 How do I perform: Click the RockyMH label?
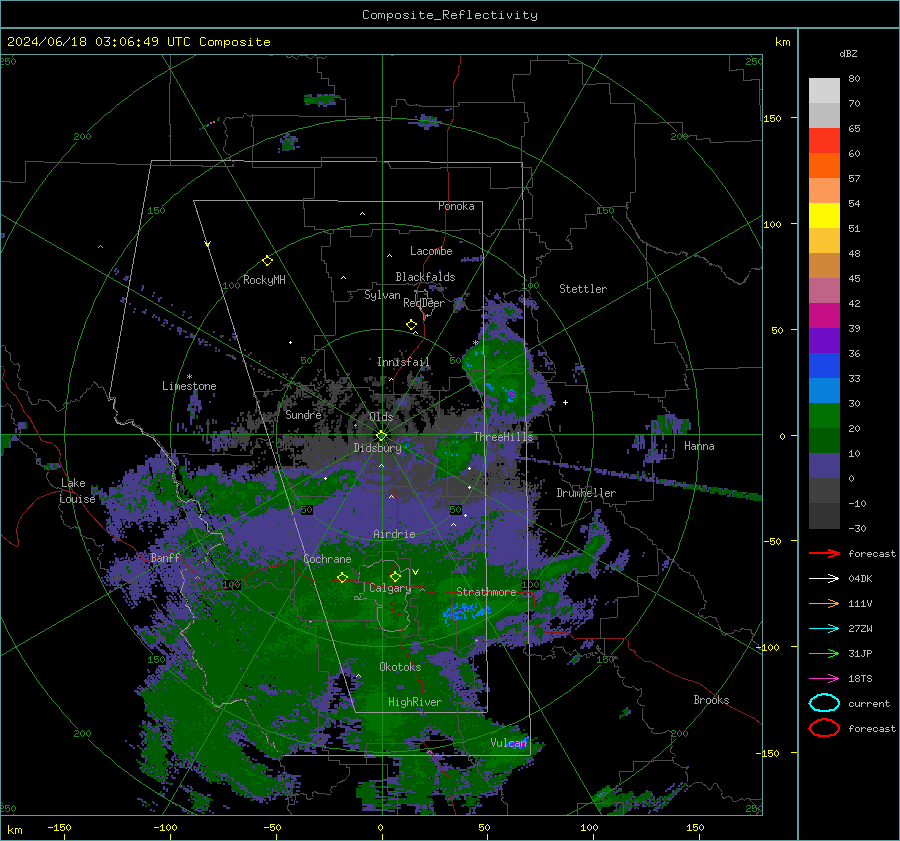(264, 280)
